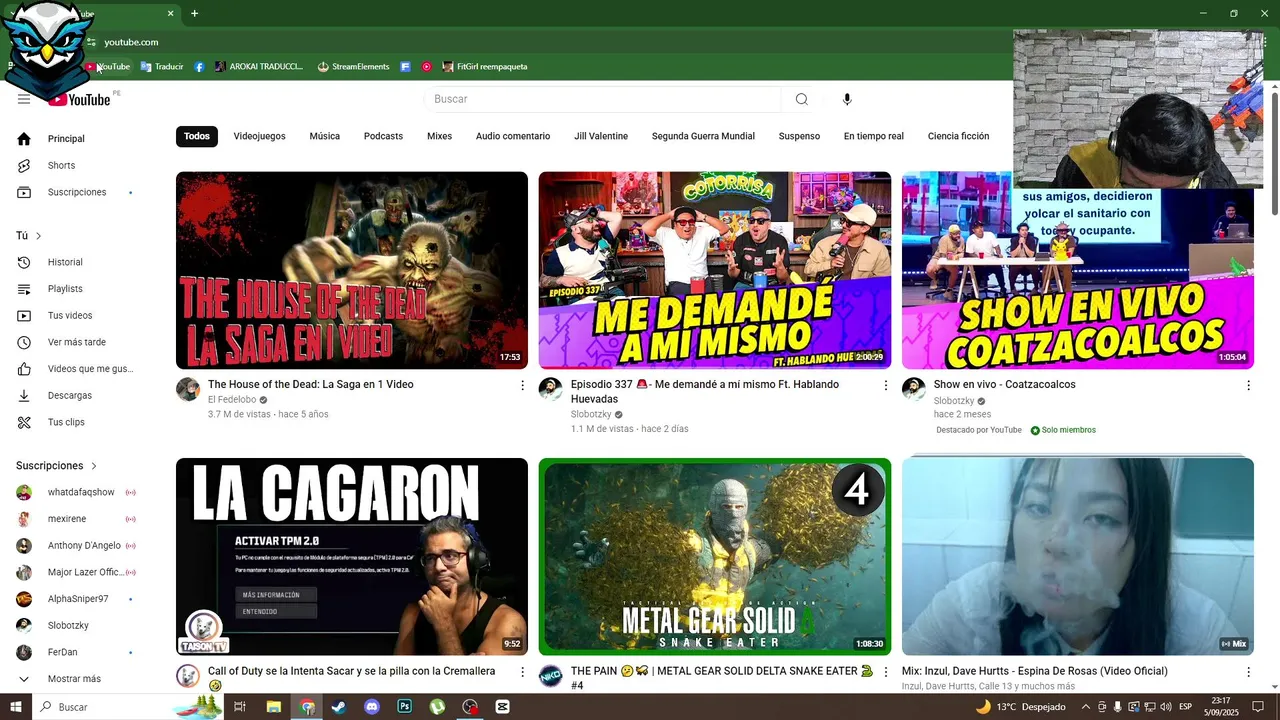Open the FitGirl reempaqueta bookmark
The image size is (1280, 720).
[484, 67]
